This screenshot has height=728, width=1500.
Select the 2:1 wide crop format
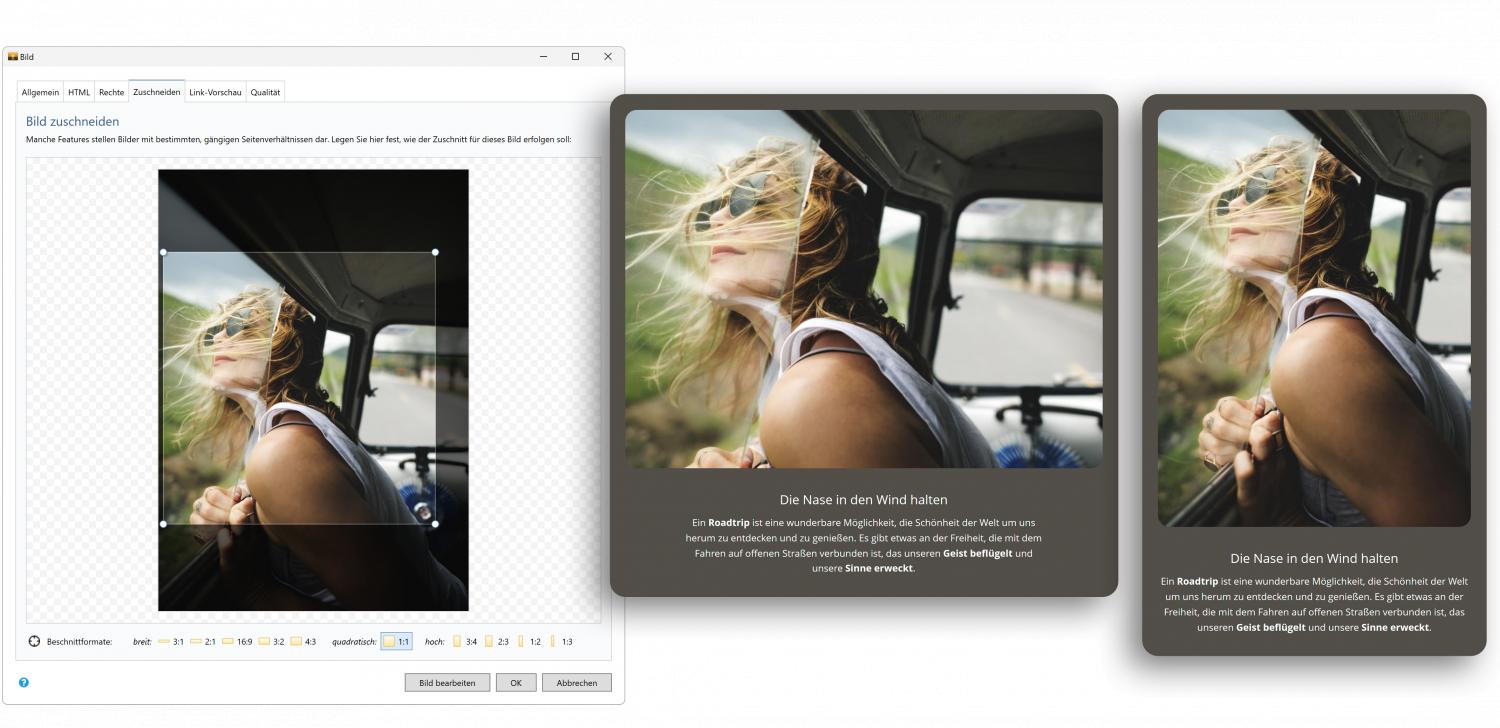coord(203,642)
